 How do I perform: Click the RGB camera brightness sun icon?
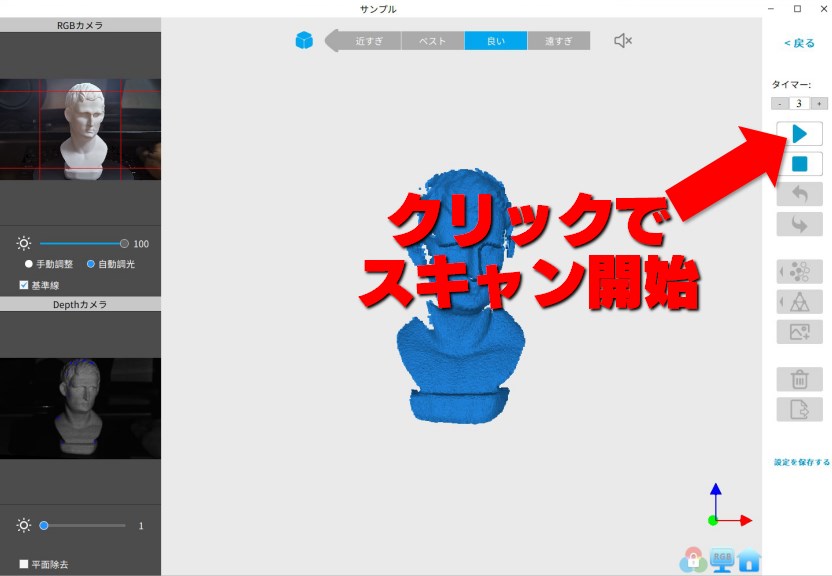click(24, 243)
